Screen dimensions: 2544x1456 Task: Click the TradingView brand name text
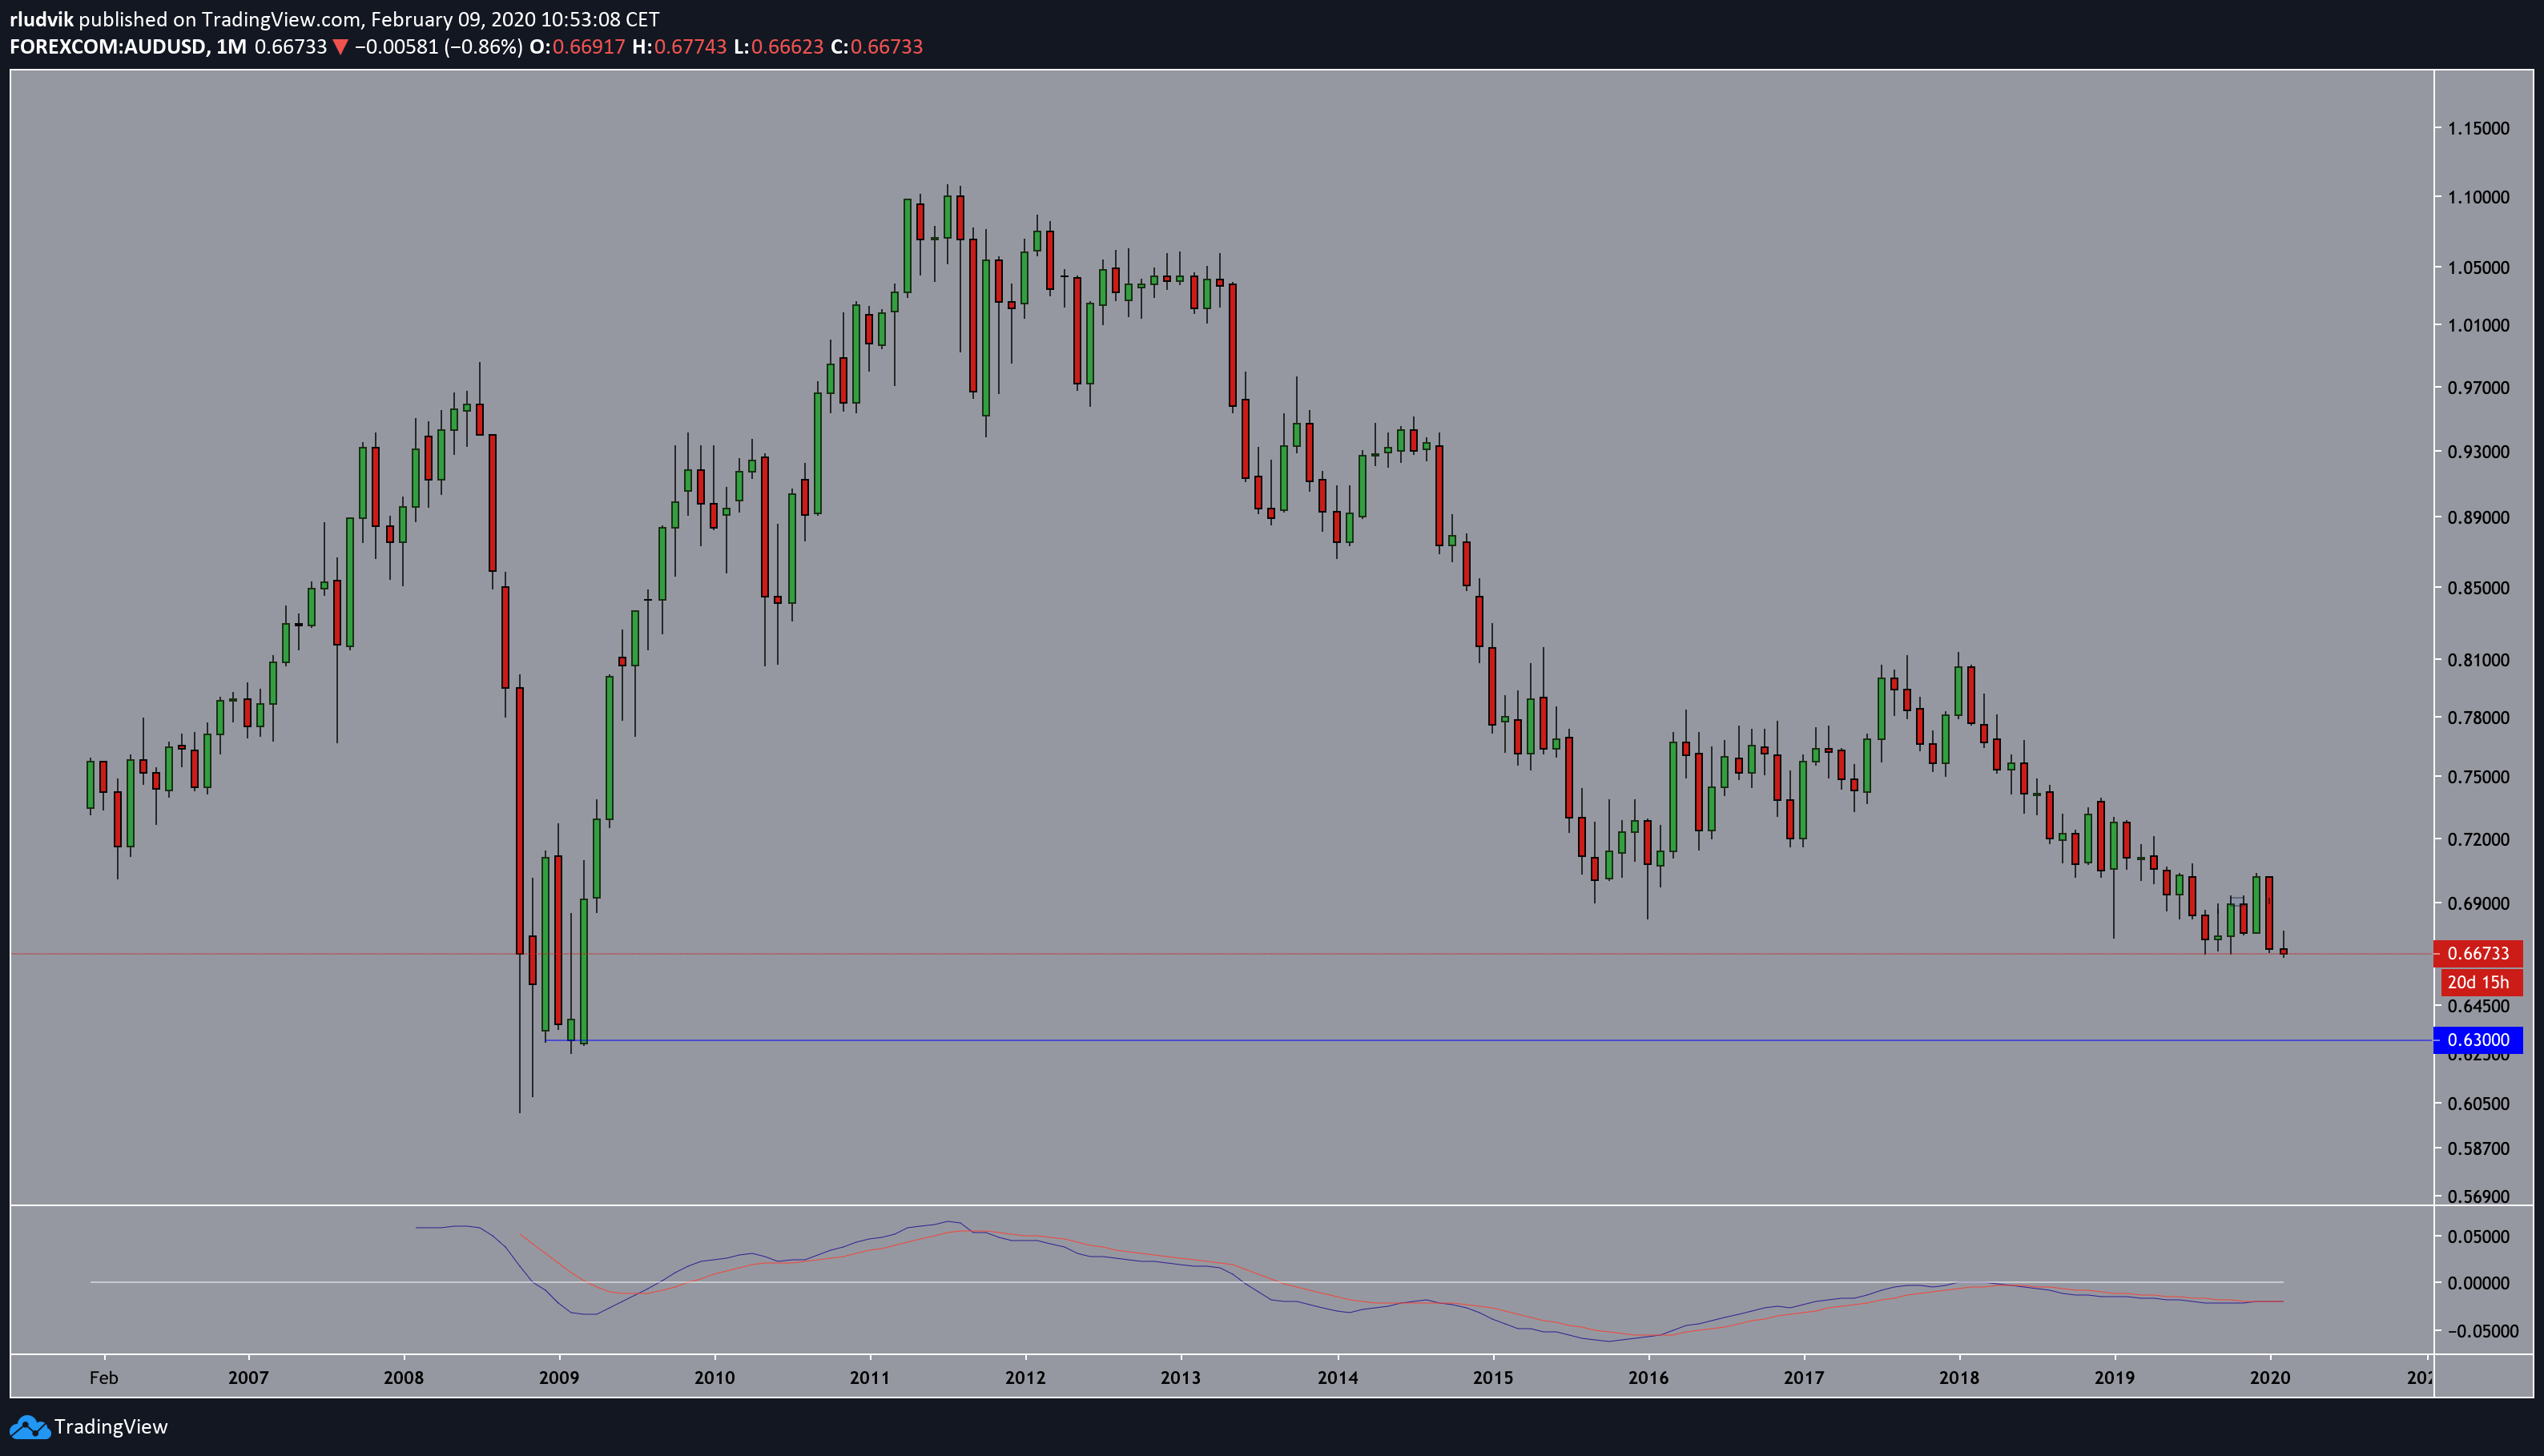tap(111, 1427)
